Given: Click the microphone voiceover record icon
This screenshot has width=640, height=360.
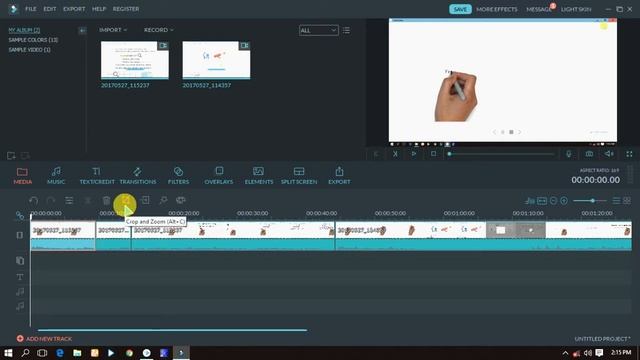Looking at the screenshot, I should click(569, 154).
